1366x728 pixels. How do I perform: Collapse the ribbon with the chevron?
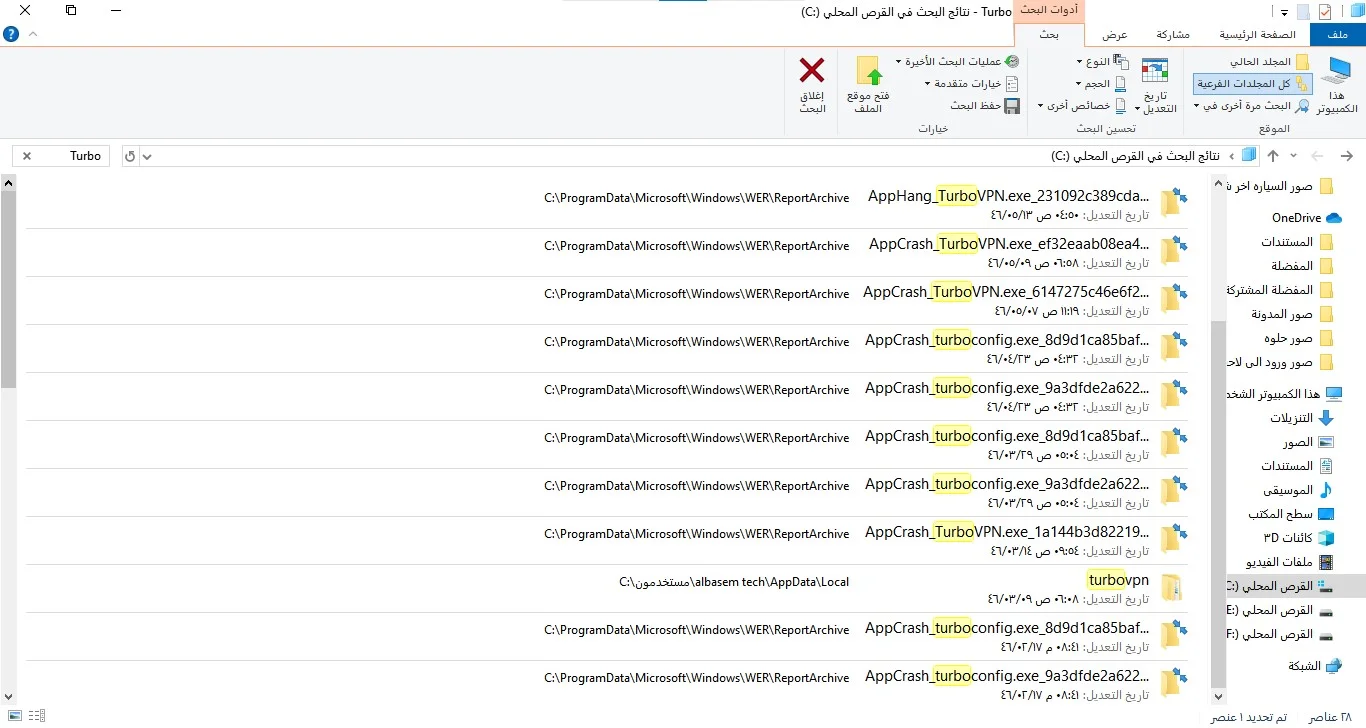coord(34,33)
